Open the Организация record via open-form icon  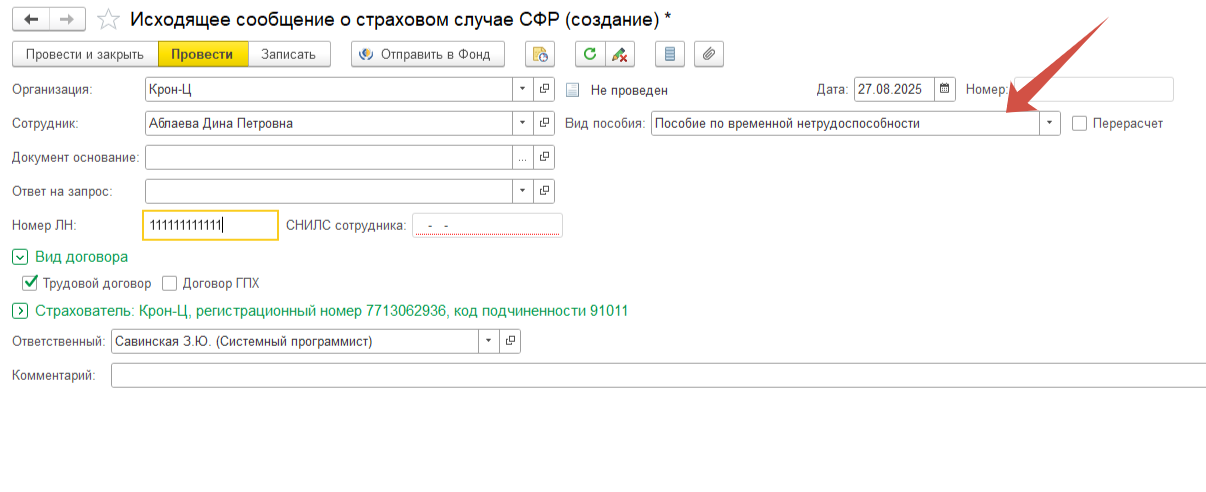(545, 89)
